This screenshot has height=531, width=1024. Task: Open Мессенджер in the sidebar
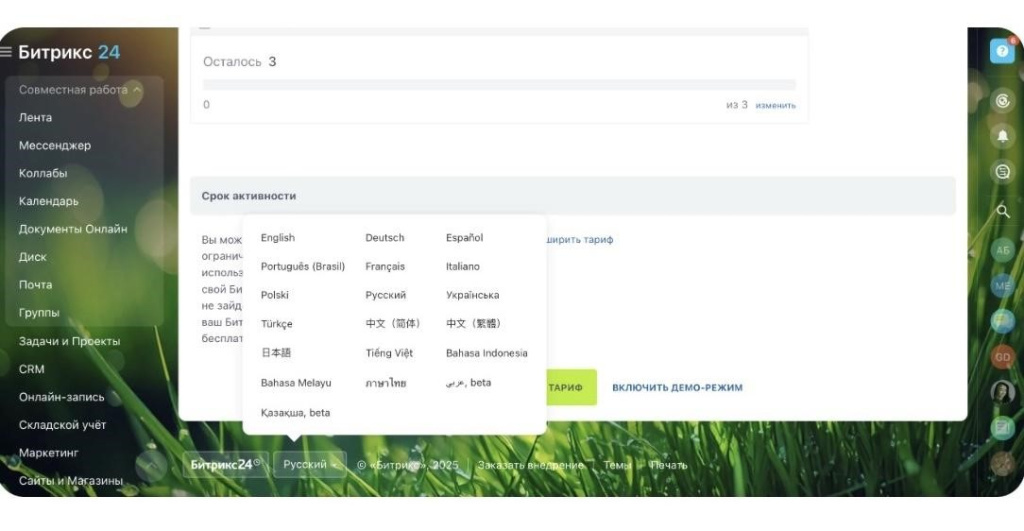[x=55, y=146]
